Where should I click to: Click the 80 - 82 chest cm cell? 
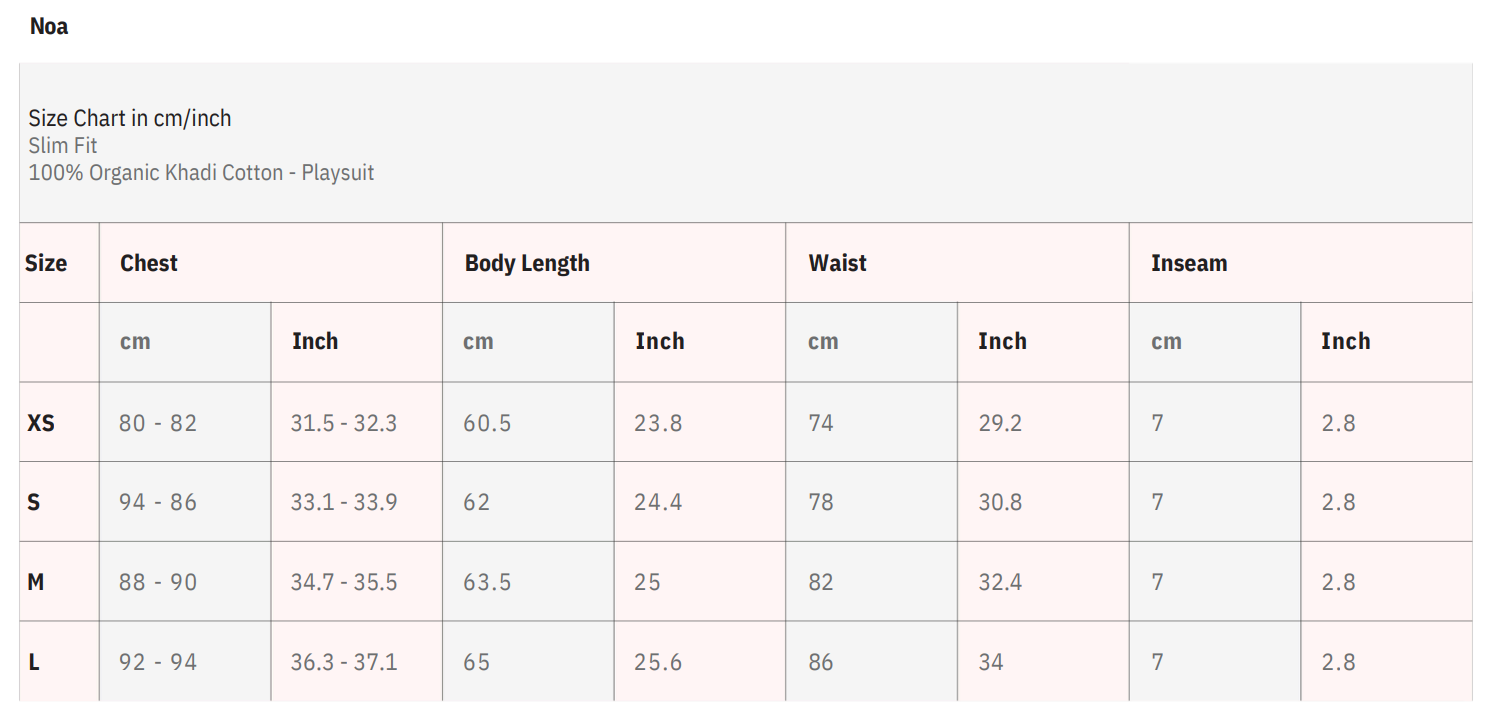pyautogui.click(x=158, y=423)
